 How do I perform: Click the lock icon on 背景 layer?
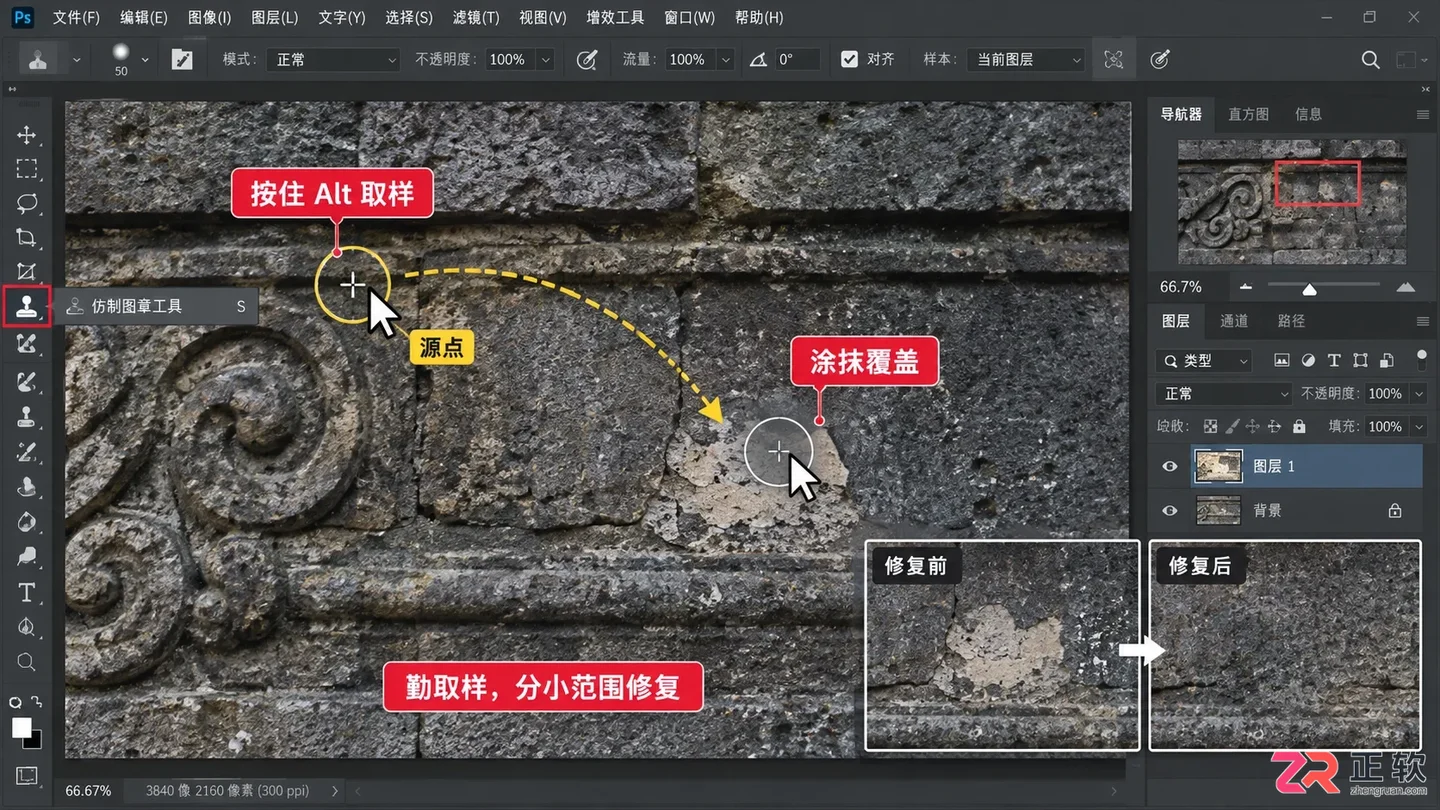coord(1395,511)
